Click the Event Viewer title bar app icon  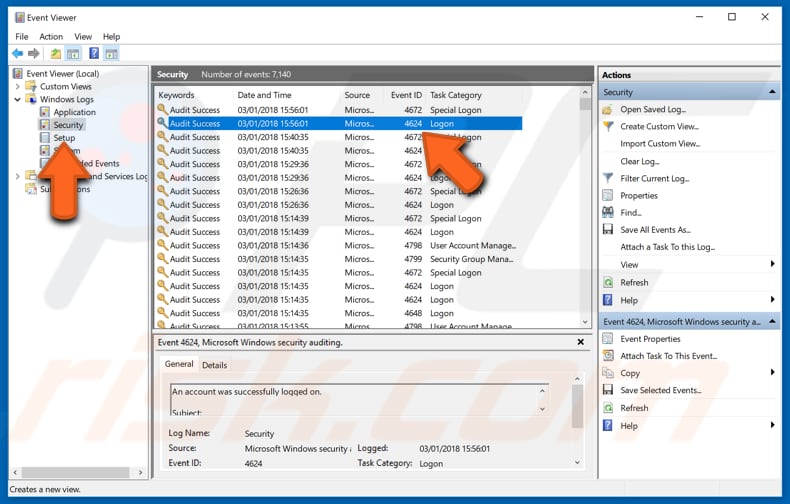[20, 18]
